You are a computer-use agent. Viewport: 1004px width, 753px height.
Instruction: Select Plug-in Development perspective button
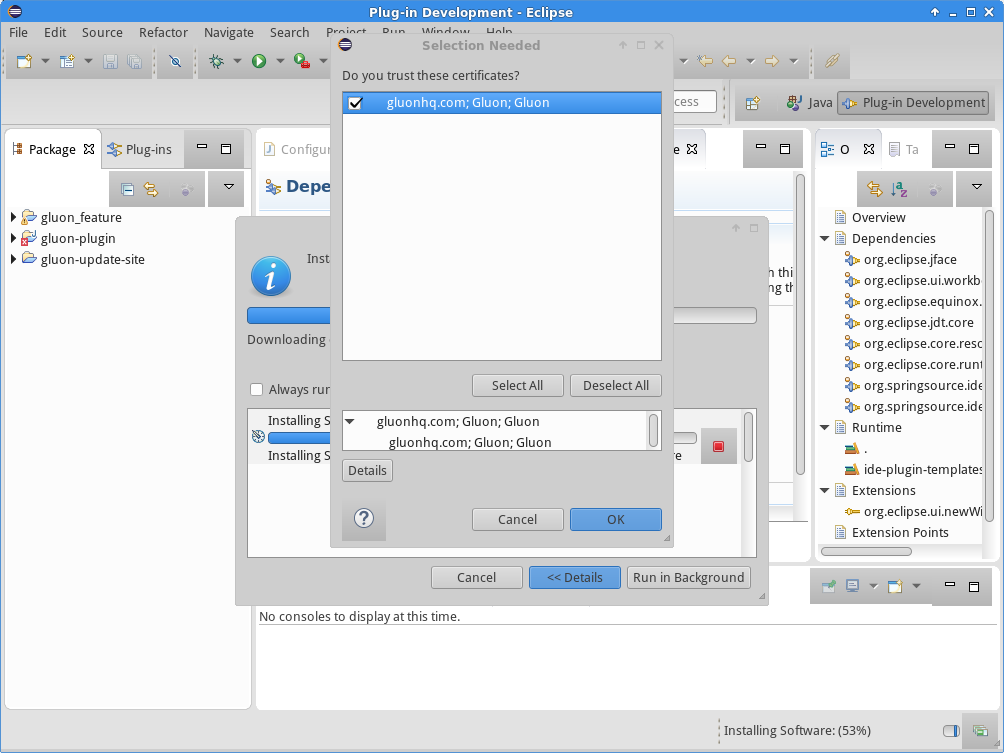[913, 103]
